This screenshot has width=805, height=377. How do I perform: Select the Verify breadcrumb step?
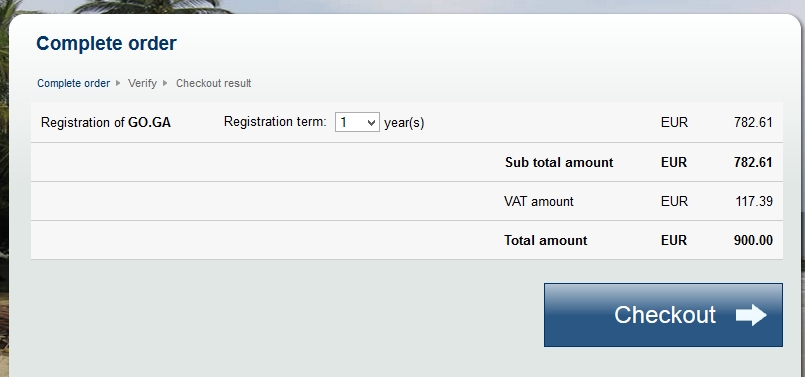(142, 83)
